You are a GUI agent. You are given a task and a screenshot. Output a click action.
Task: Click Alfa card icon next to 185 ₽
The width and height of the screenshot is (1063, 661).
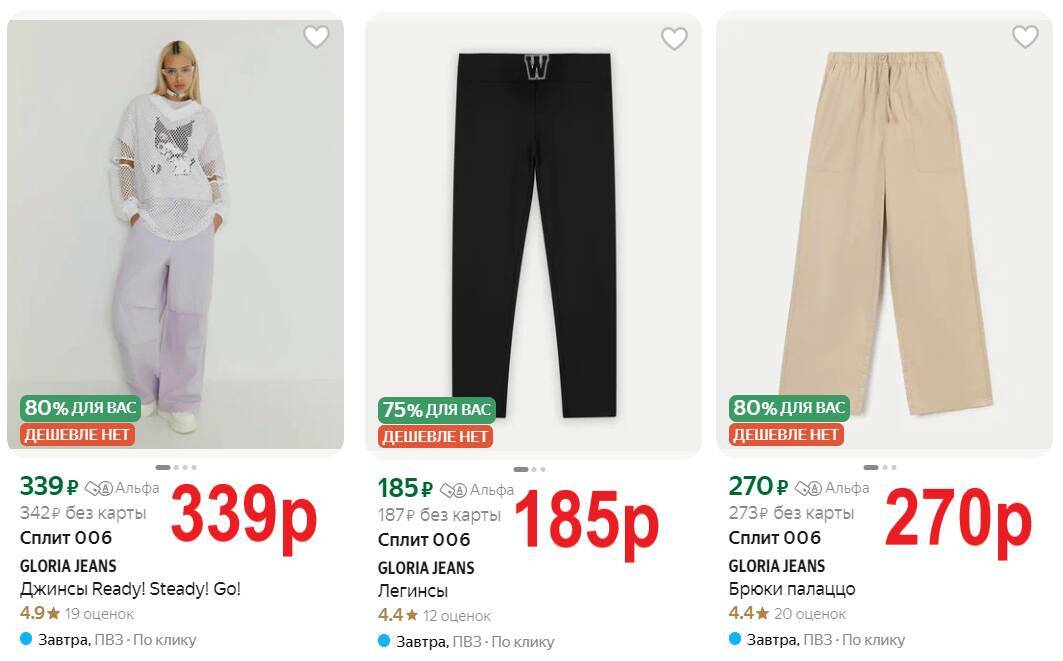[x=454, y=490]
